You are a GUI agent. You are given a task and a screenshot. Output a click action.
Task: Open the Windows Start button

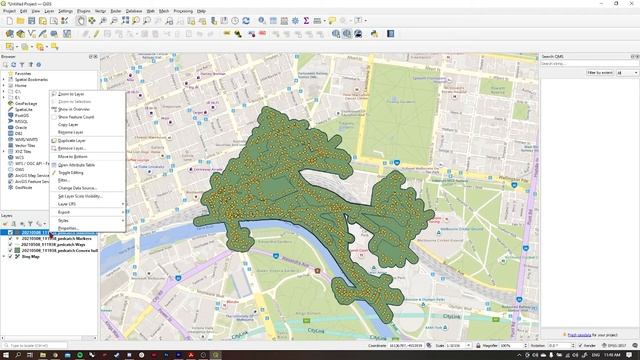[6, 355]
